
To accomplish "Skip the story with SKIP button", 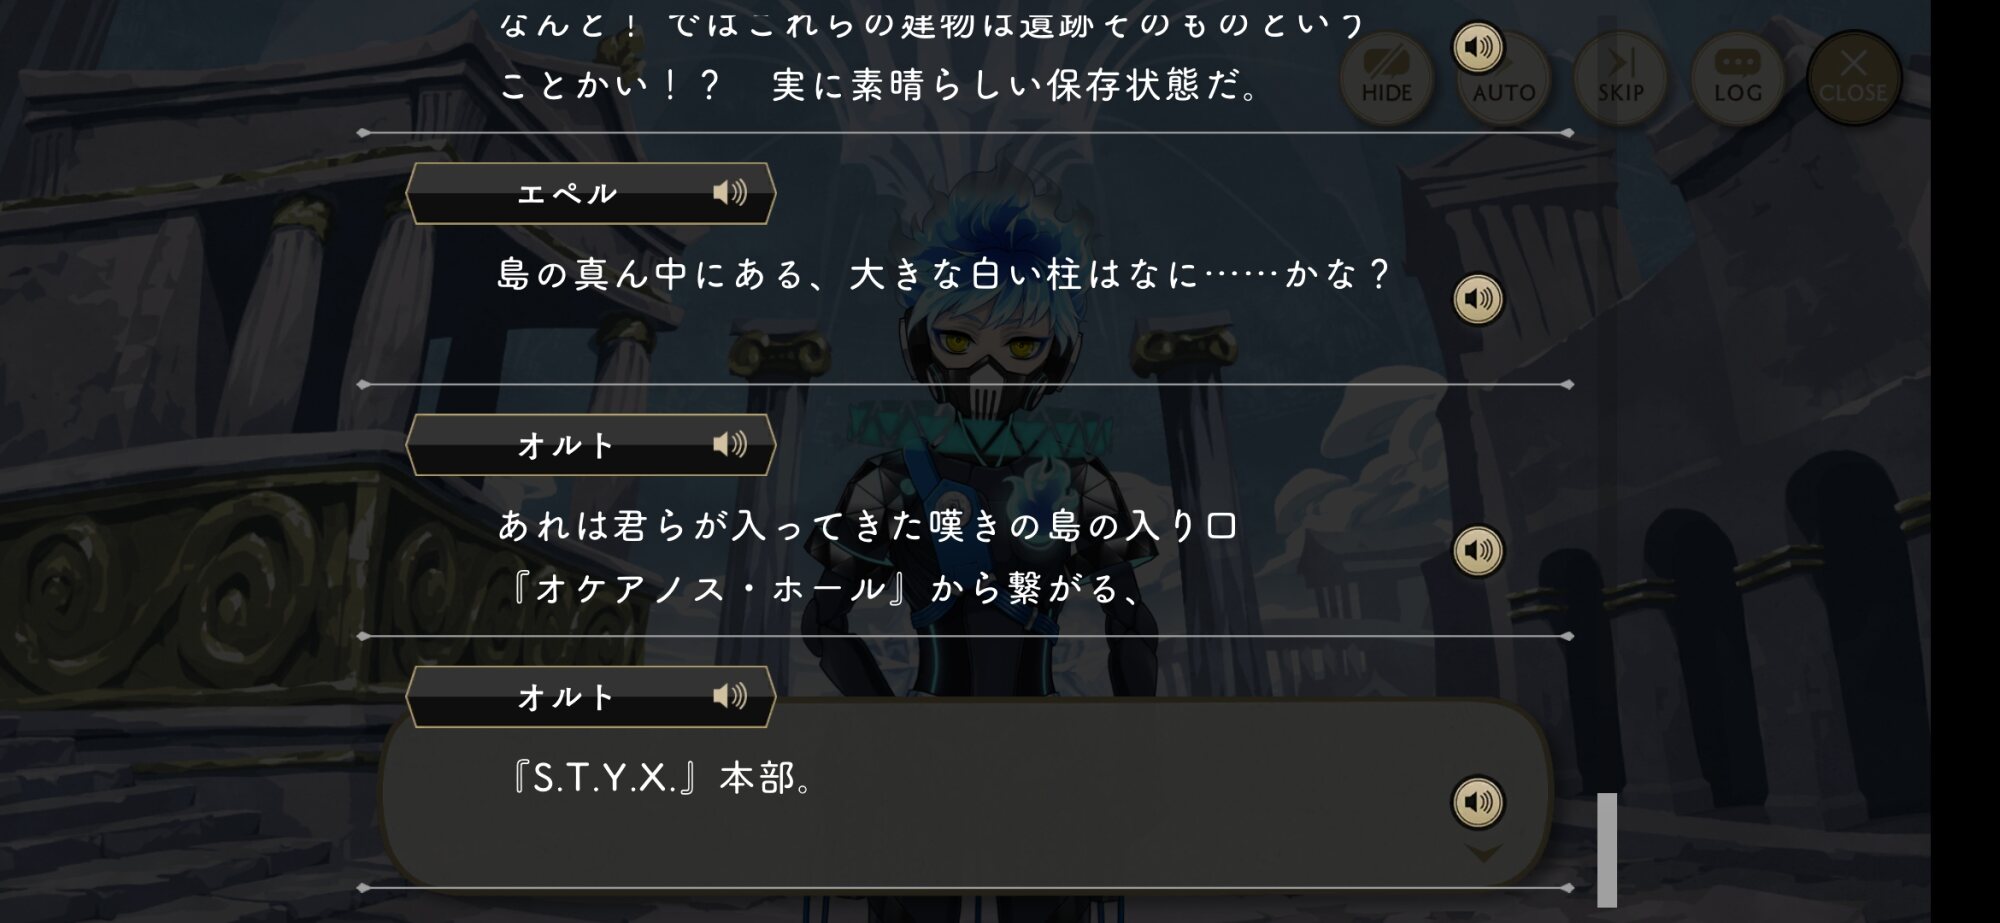I will tap(1620, 78).
